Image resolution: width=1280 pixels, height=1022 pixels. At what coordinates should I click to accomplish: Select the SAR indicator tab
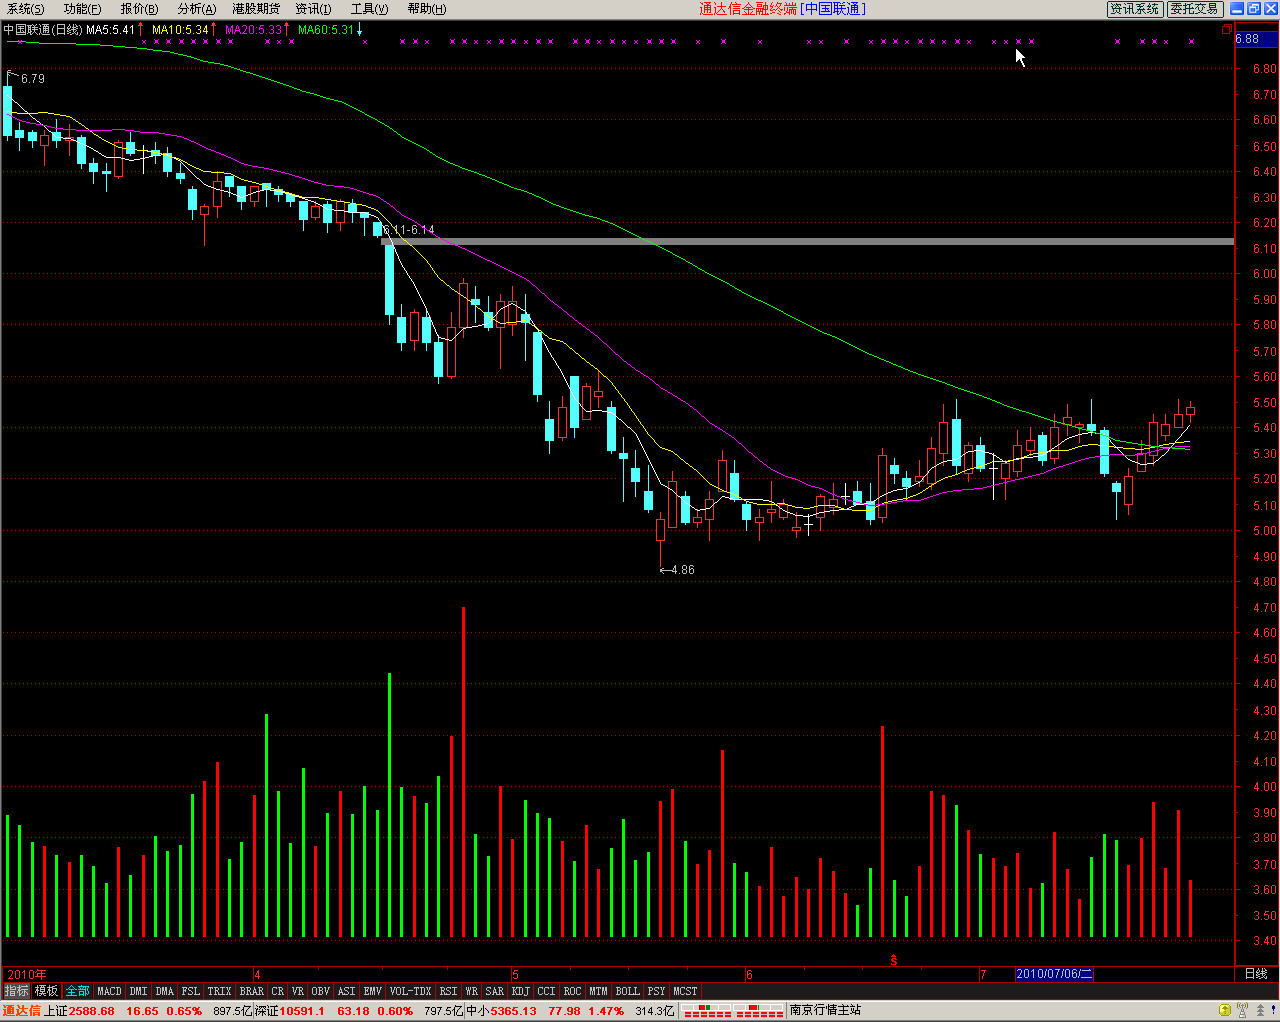(495, 991)
